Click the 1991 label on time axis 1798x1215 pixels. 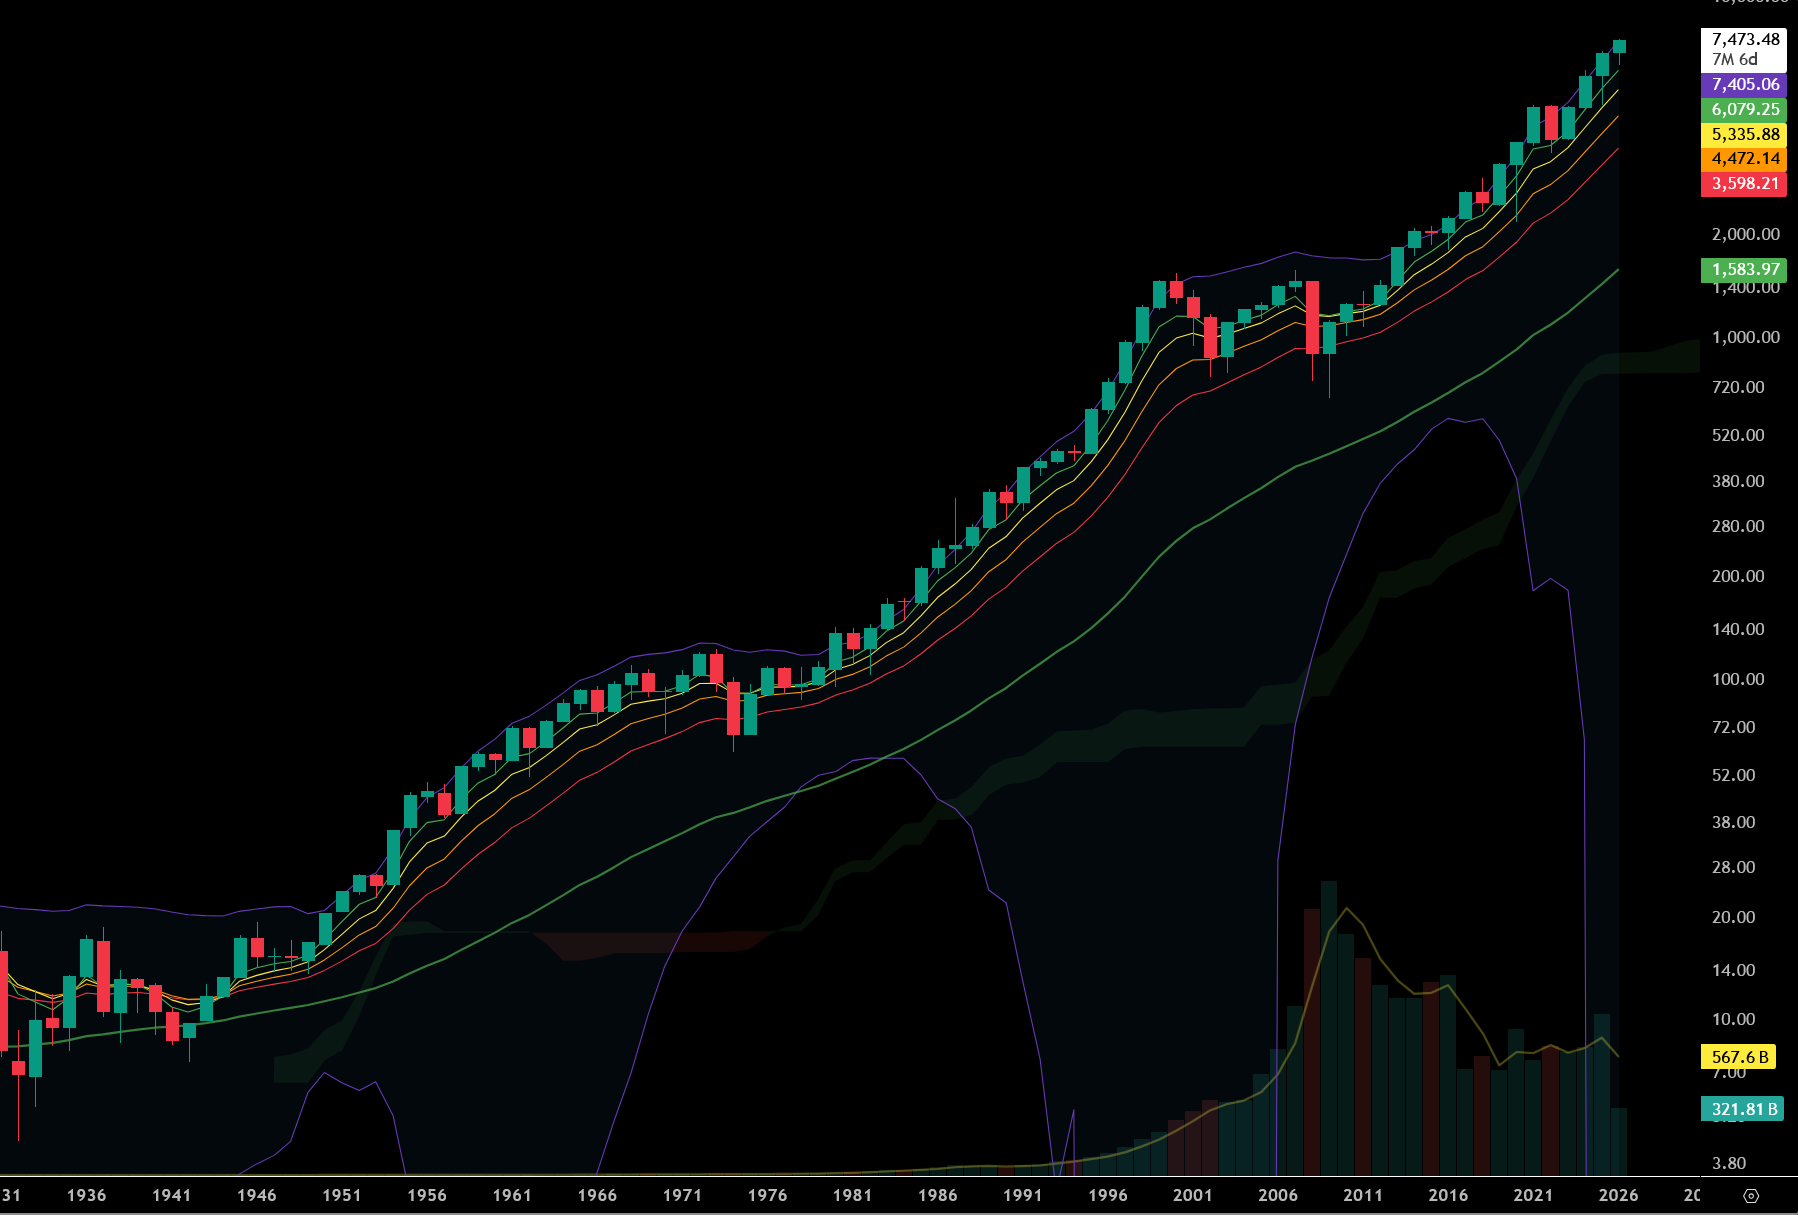1022,1195
